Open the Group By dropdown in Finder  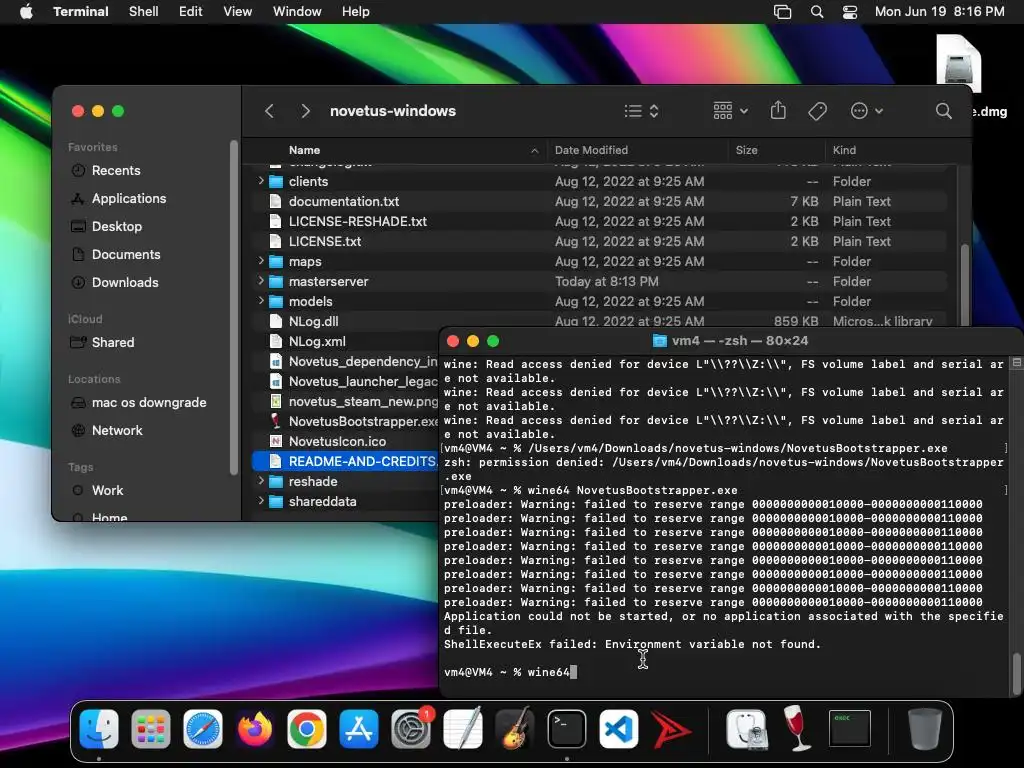(730, 111)
